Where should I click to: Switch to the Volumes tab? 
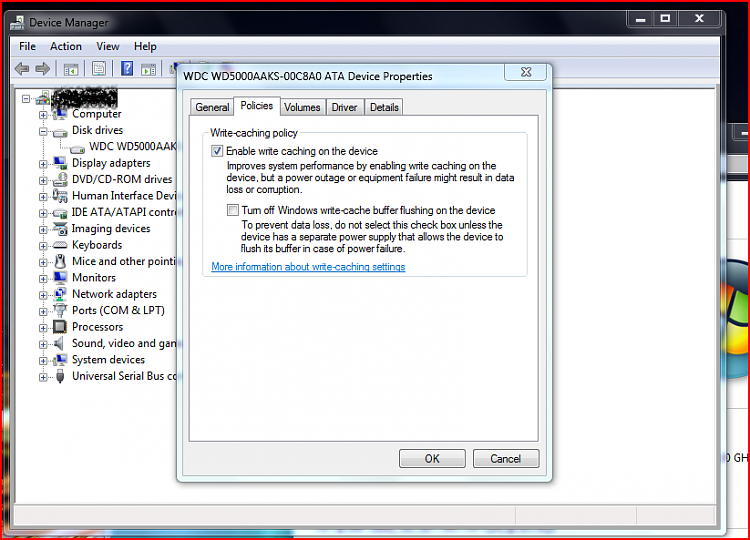pyautogui.click(x=302, y=107)
